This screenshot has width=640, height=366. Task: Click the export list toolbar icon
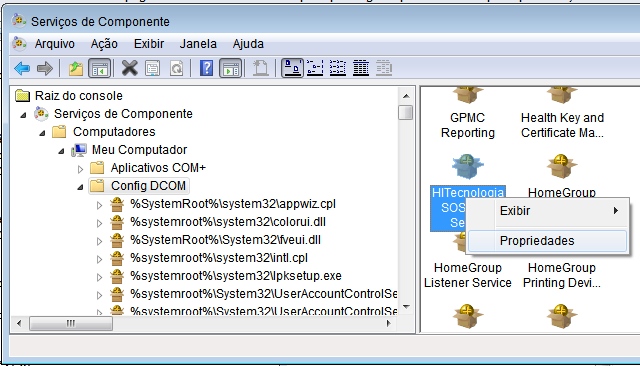click(x=260, y=68)
